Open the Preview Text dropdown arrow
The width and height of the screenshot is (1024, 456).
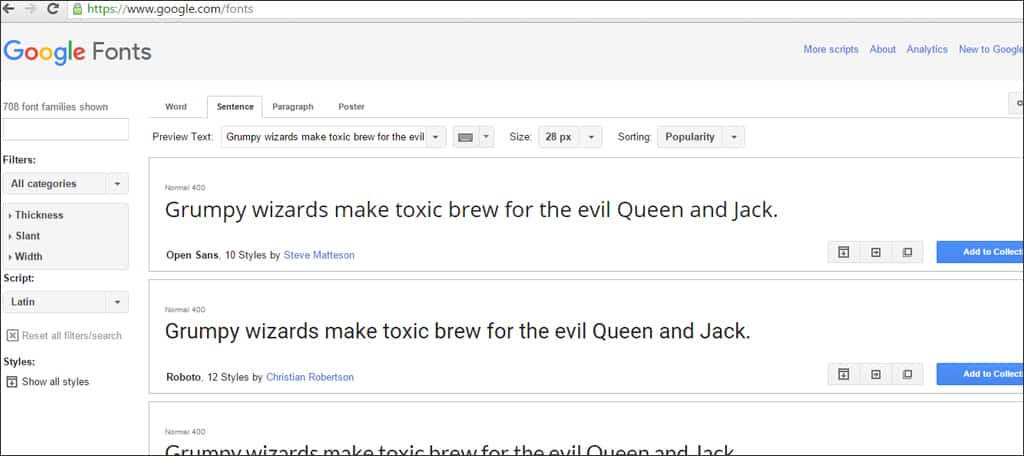(x=436, y=137)
